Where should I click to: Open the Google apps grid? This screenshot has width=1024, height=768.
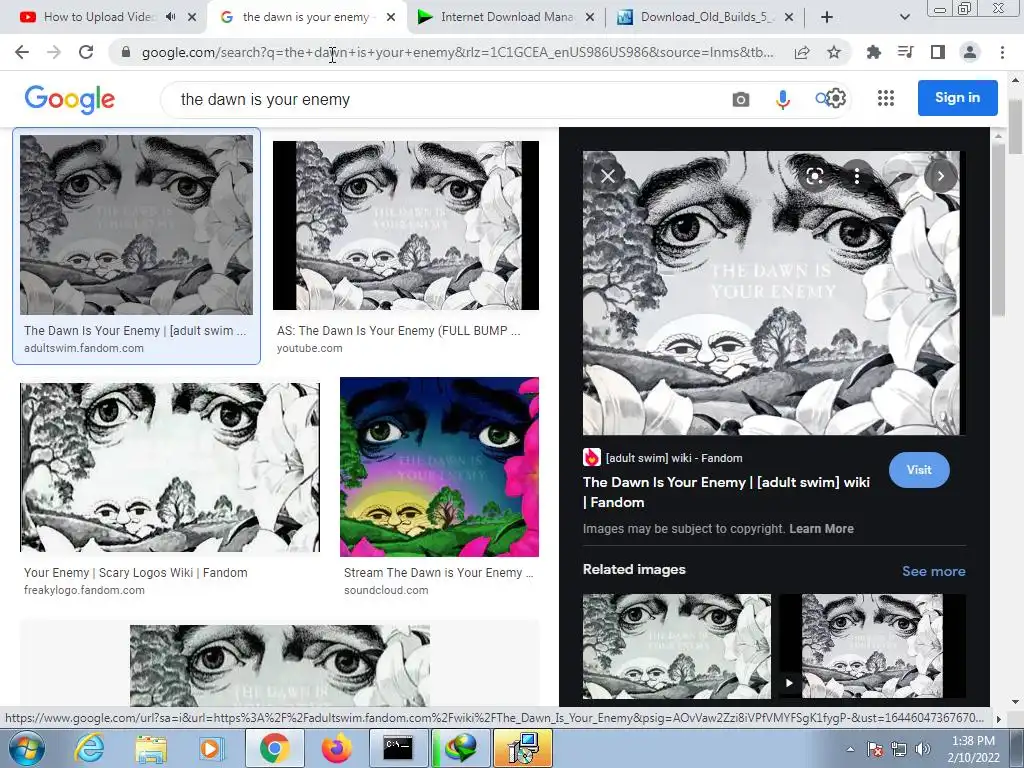point(886,98)
